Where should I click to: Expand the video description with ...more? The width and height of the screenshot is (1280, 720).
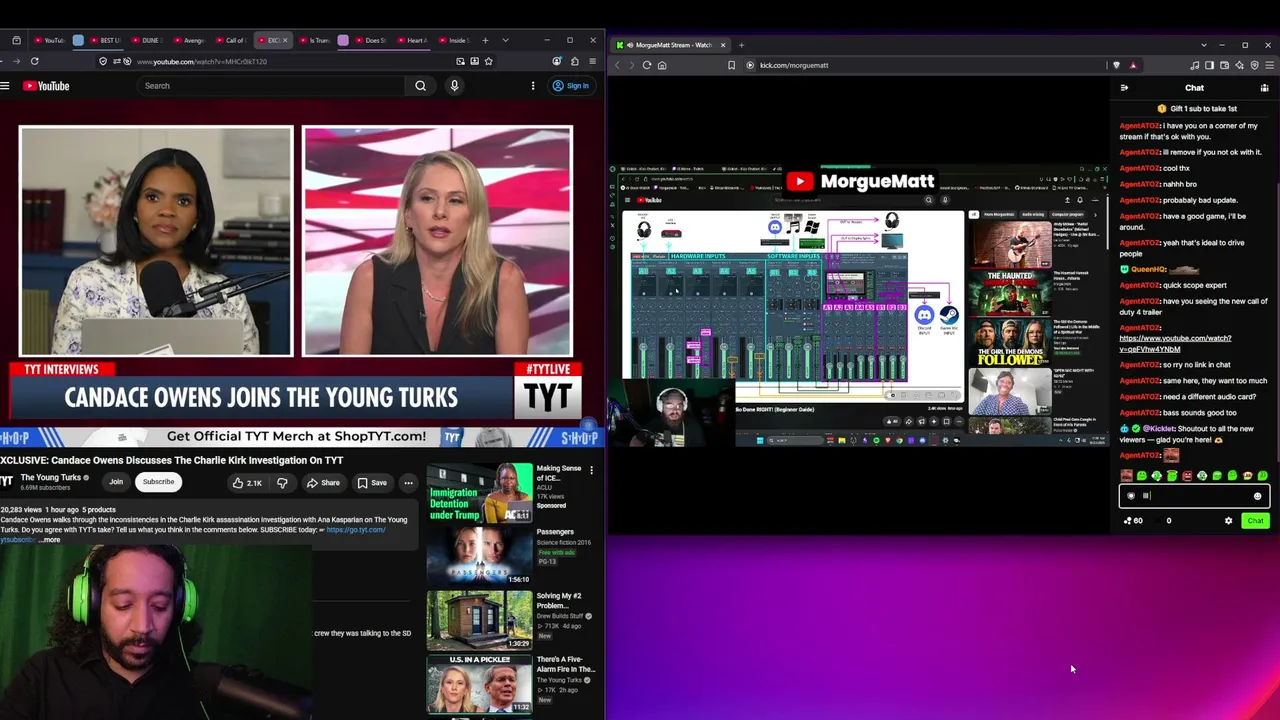(x=50, y=540)
